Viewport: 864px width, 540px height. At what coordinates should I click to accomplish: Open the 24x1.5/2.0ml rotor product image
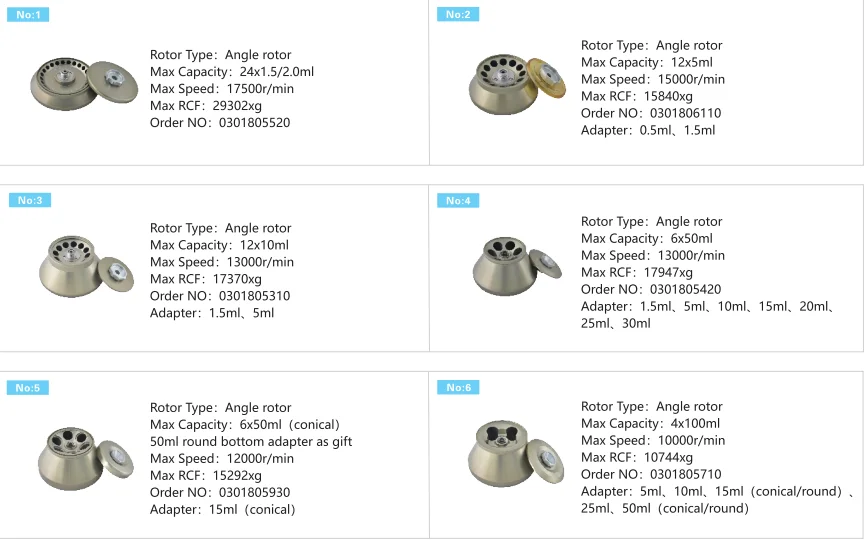coord(81,84)
